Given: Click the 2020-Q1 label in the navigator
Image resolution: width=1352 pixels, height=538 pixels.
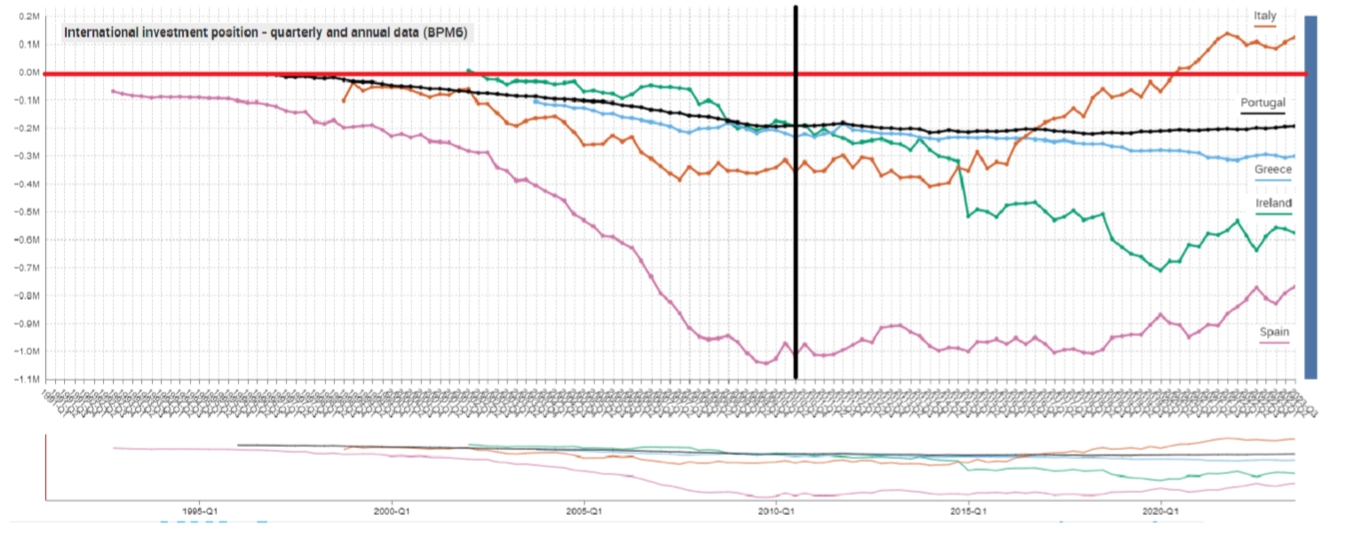Looking at the screenshot, I should tap(1161, 511).
